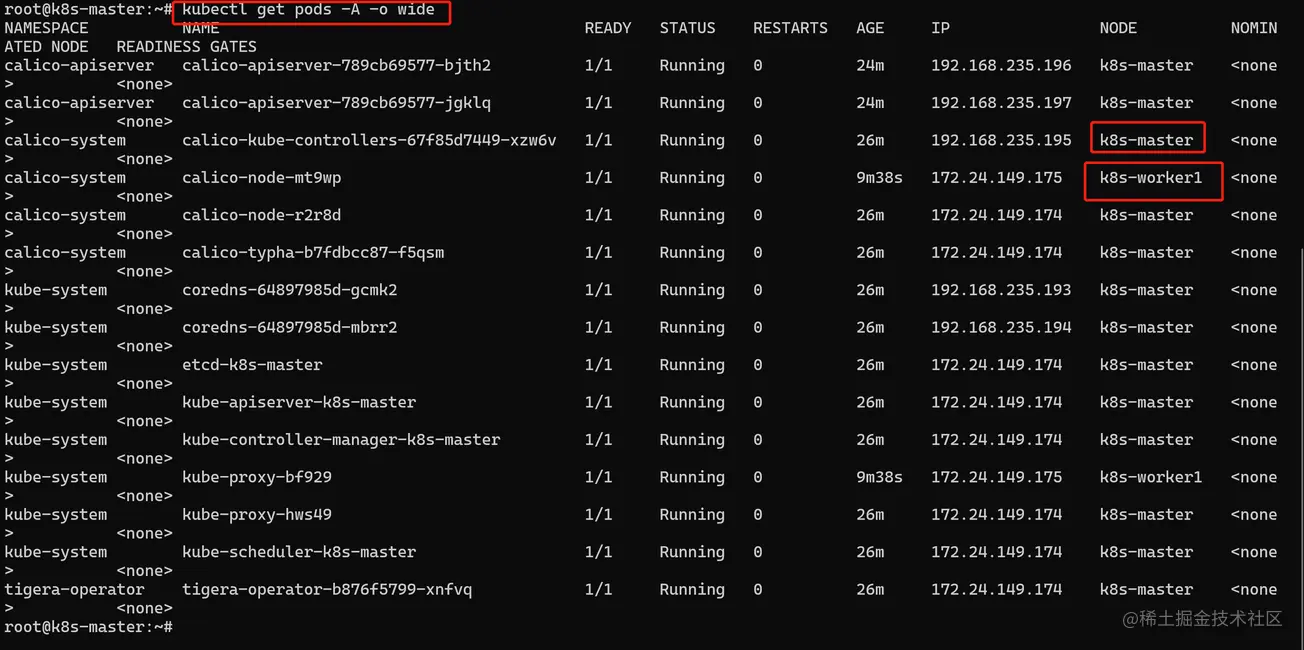Click age 24m in calico-apiserver bjth2 row

coord(870,66)
